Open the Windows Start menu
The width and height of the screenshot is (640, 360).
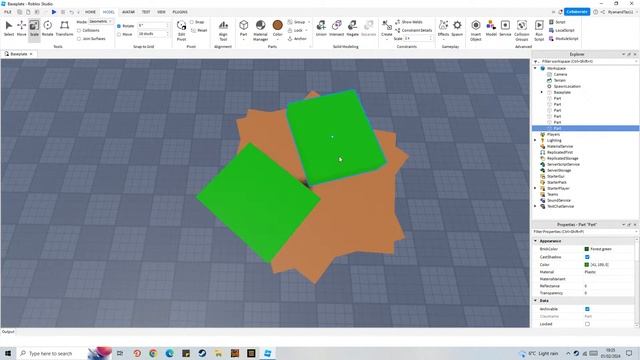(8, 353)
